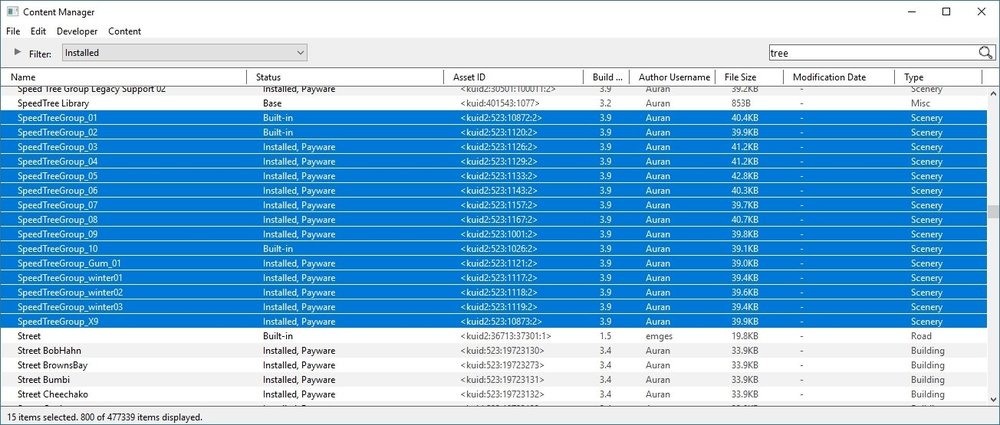Screen dimensions: 1000x425
Task: Sort by the Build column header
Action: [607, 77]
